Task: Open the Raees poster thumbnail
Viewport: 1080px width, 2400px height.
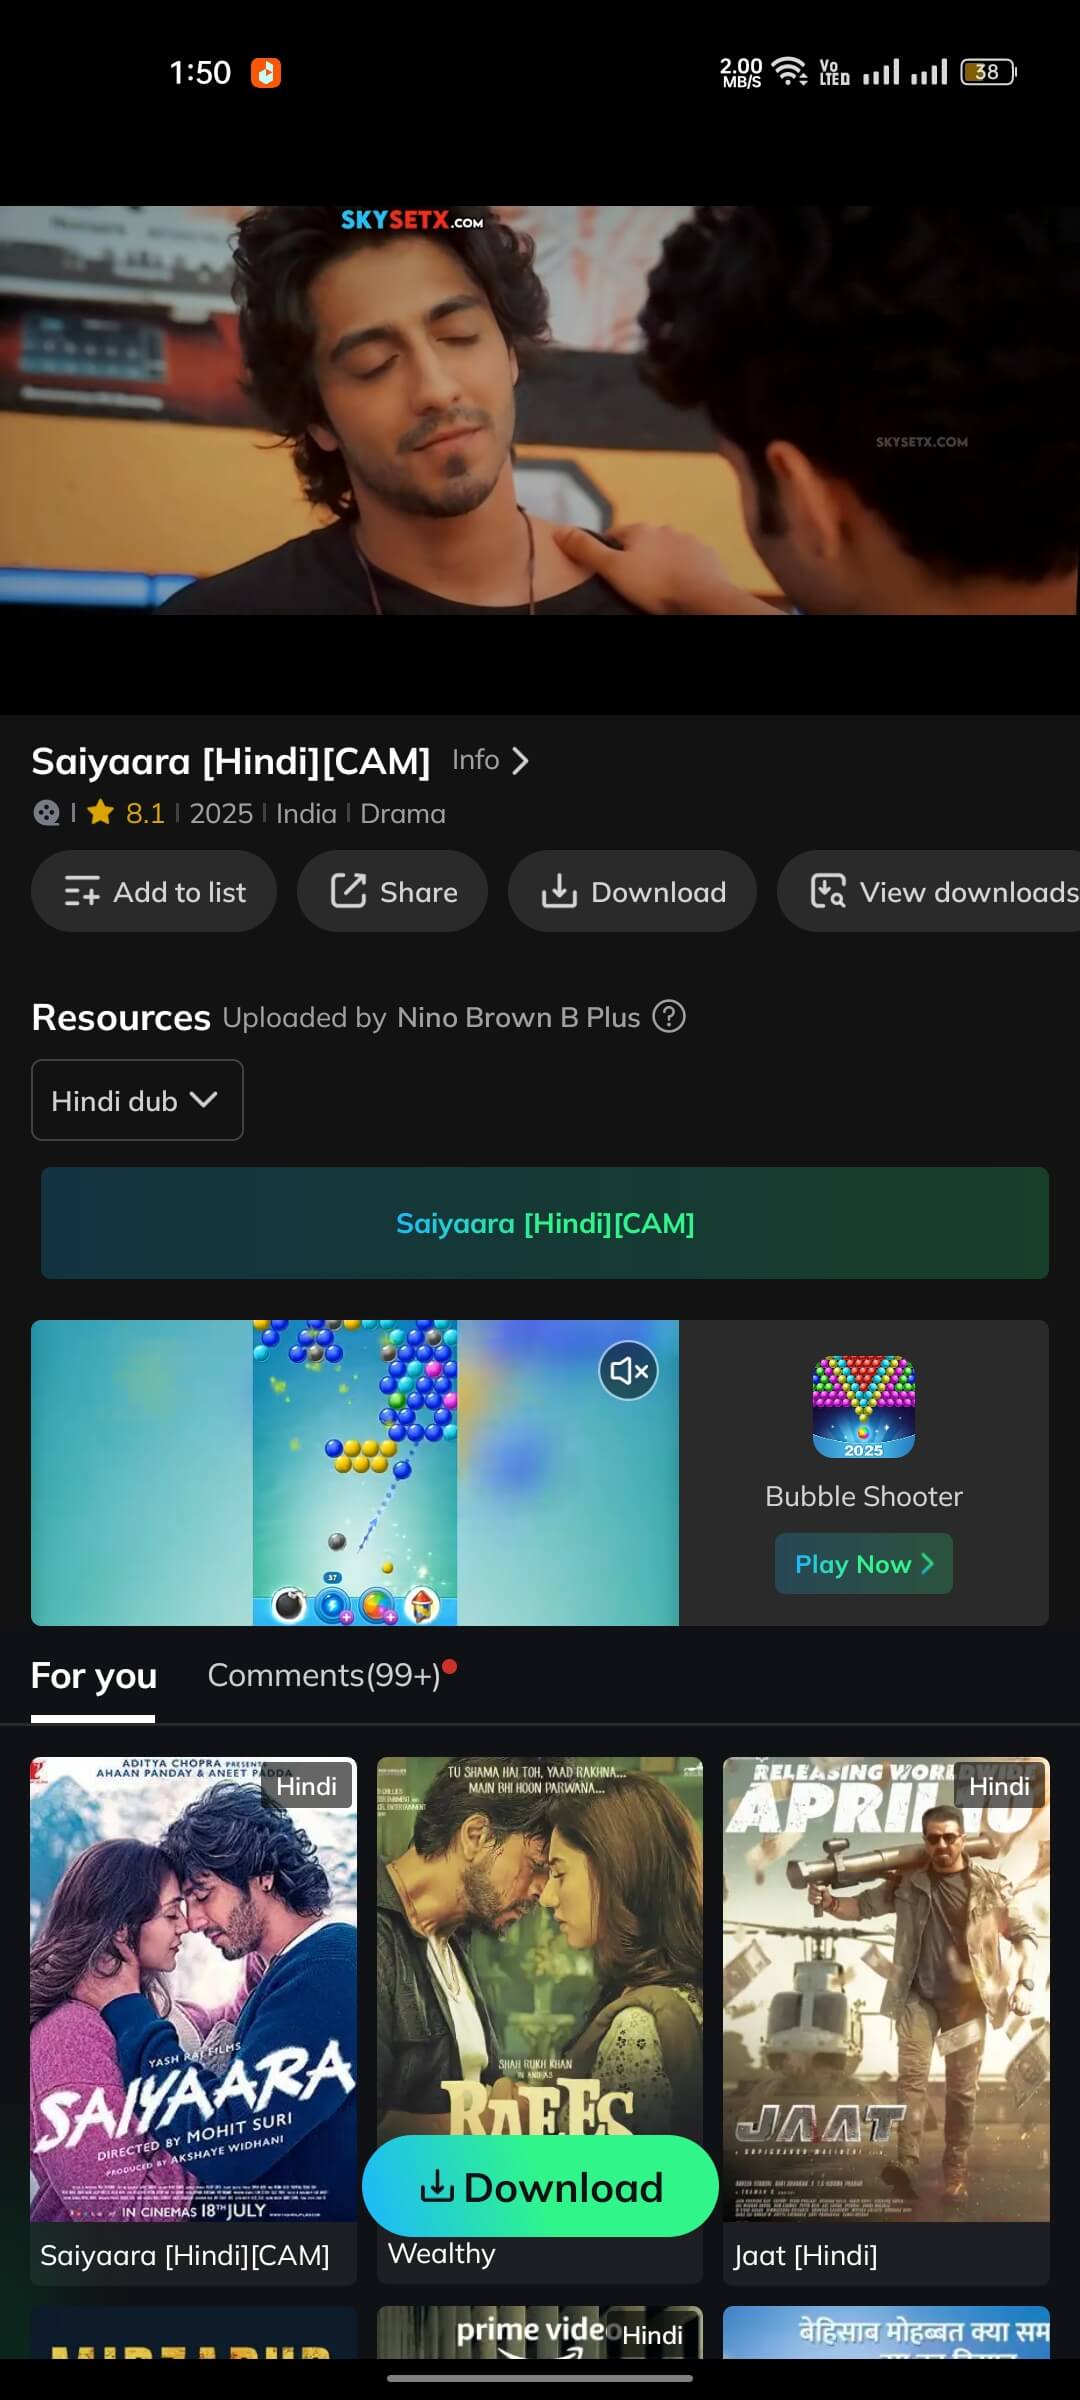Action: pyautogui.click(x=540, y=1945)
